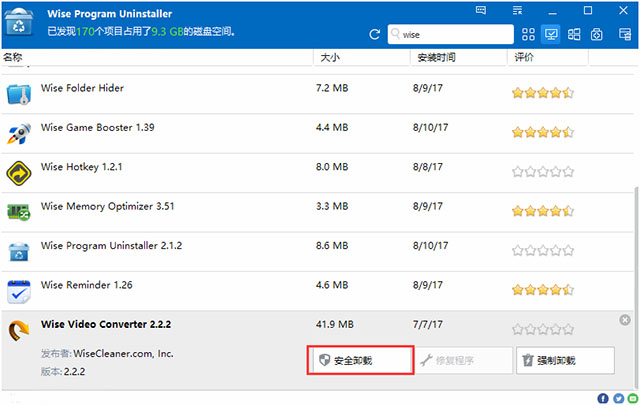Click the 安全卸載 safe uninstall button
Image resolution: width=640 pixels, height=405 pixels.
[x=359, y=360]
